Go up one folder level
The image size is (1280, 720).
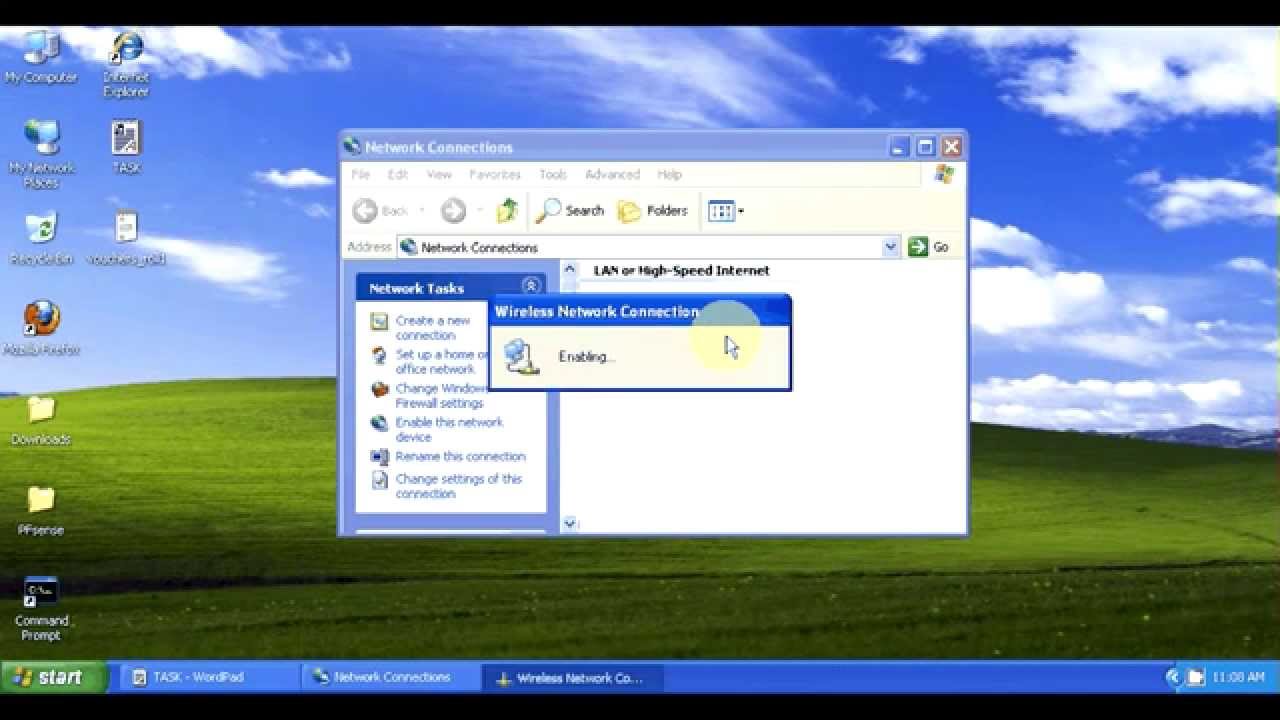(x=508, y=210)
